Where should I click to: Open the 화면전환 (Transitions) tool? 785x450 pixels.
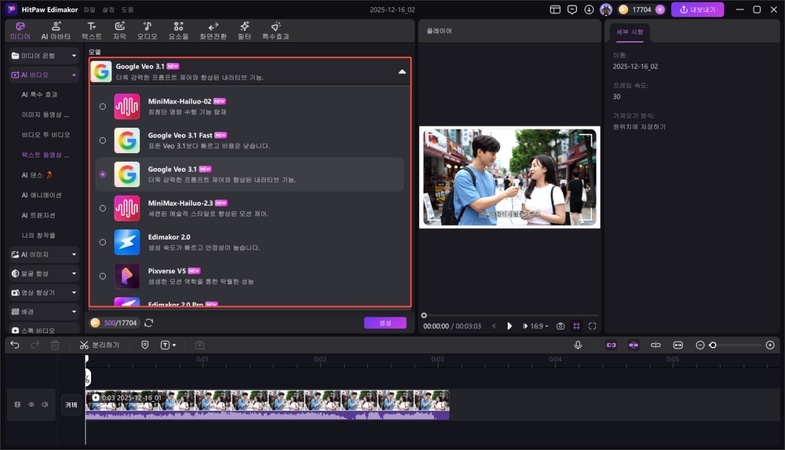[213, 31]
